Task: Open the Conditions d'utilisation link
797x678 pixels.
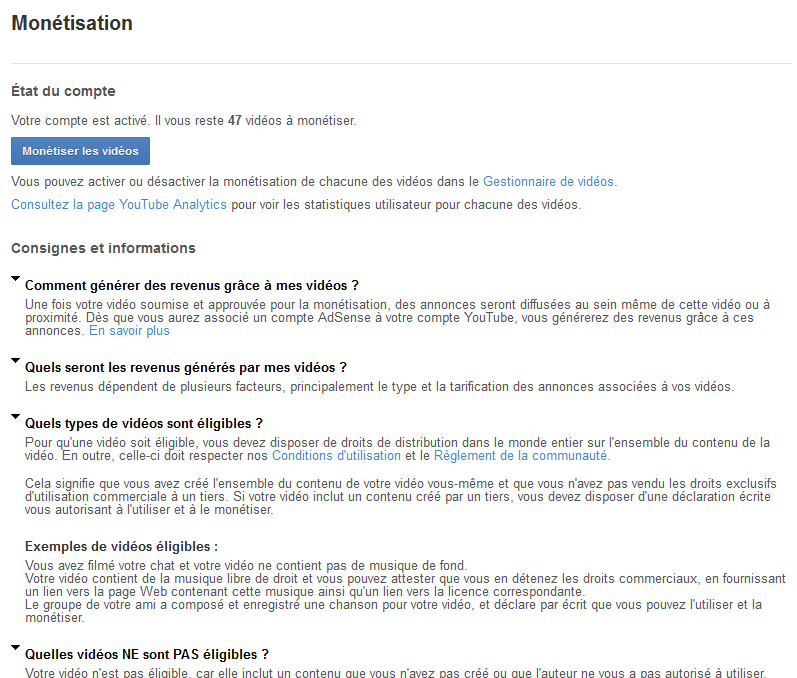Action: pos(336,456)
